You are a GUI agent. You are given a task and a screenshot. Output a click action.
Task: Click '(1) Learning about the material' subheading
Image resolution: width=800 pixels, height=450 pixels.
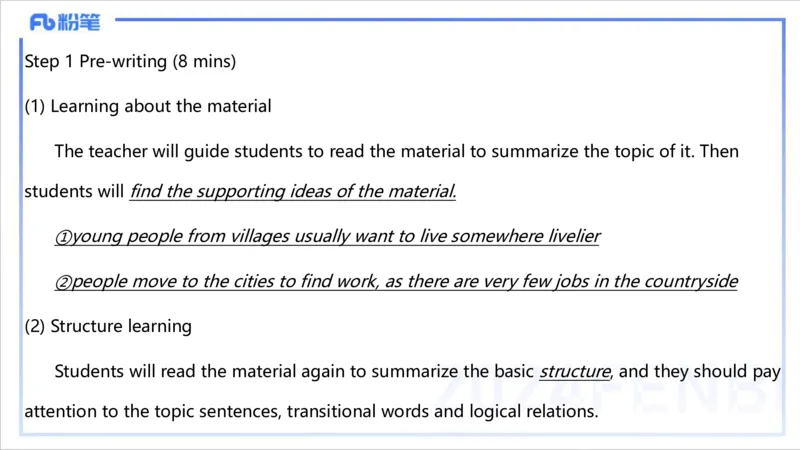[x=148, y=106]
